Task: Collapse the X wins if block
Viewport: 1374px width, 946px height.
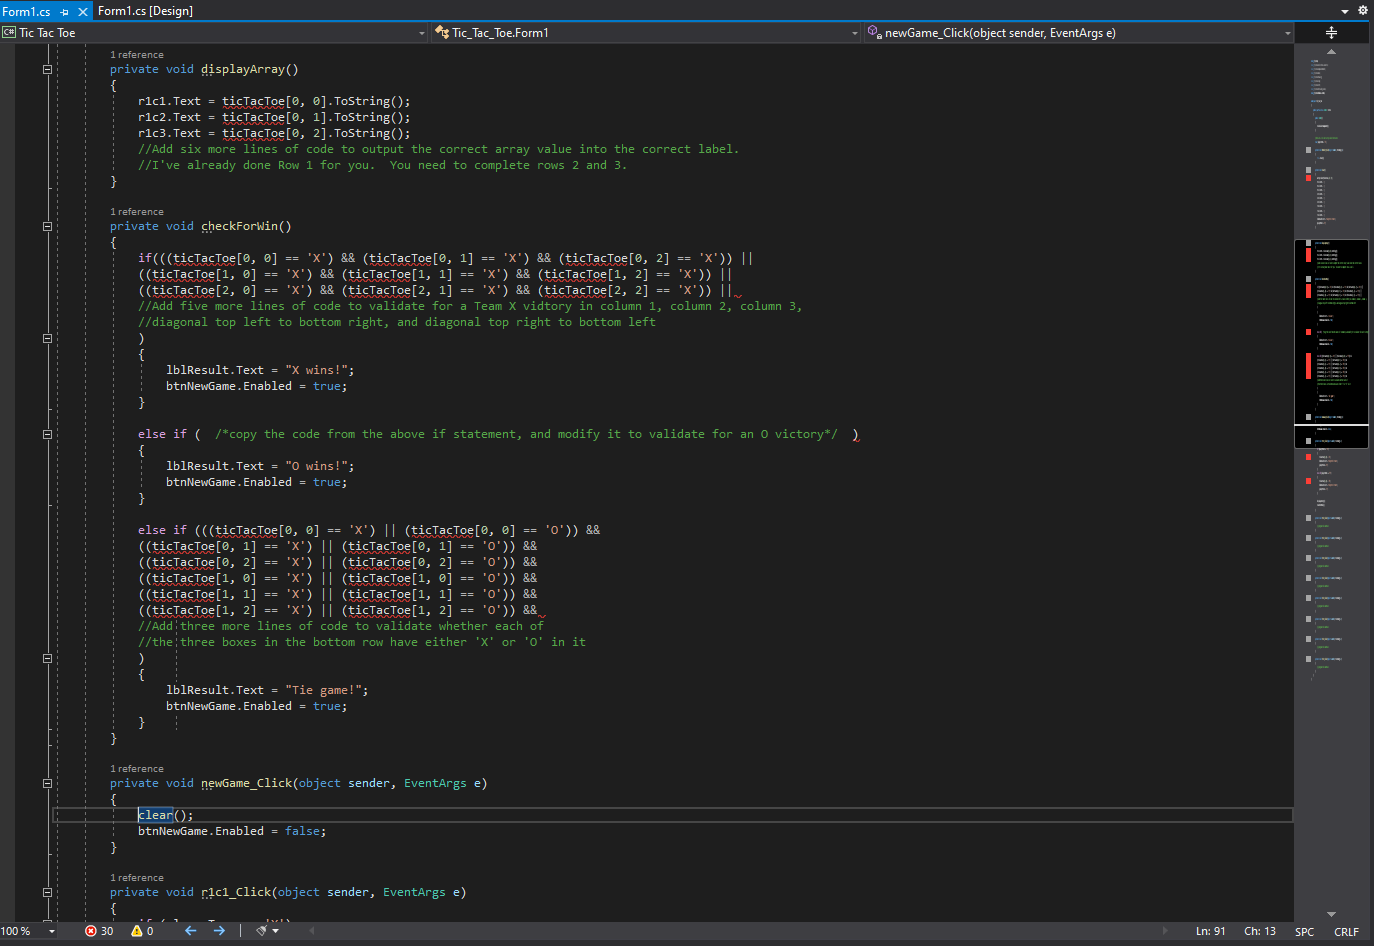Action: point(47,339)
